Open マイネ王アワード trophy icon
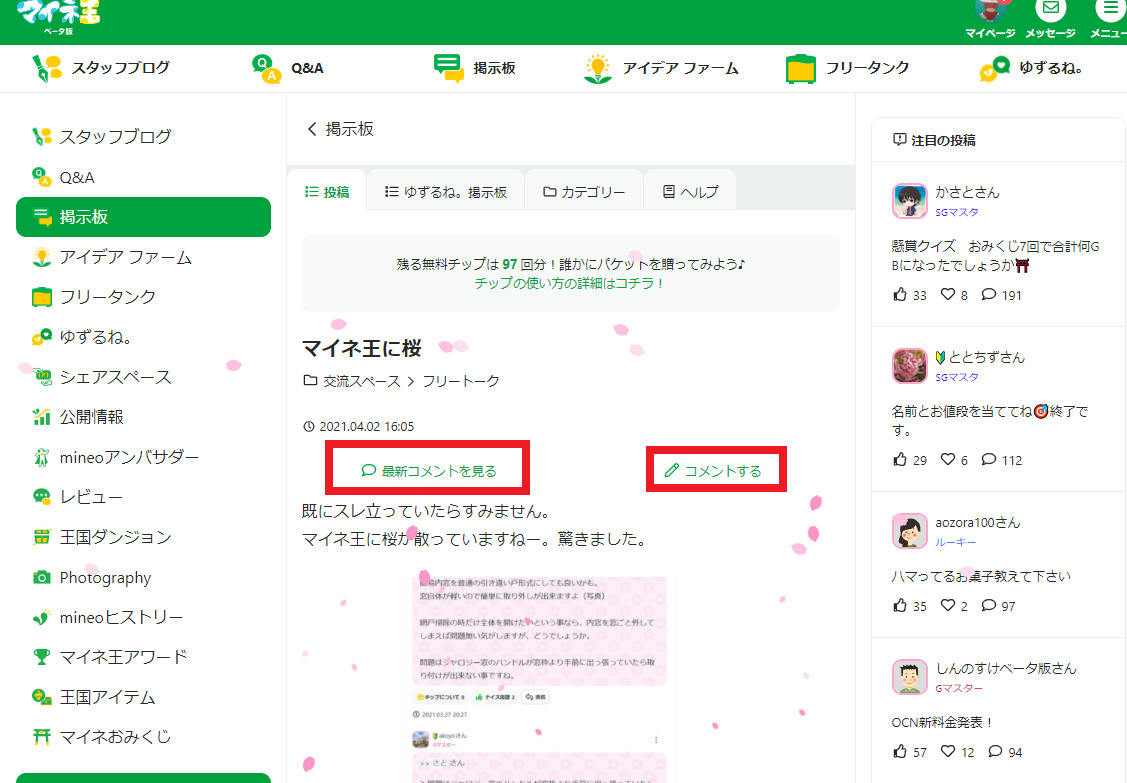1127x783 pixels. [42, 656]
